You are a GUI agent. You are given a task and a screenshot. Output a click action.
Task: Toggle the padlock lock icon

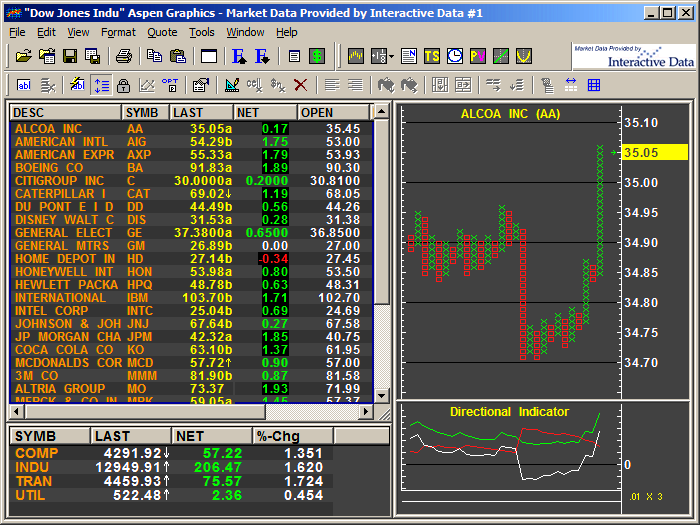click(123, 85)
